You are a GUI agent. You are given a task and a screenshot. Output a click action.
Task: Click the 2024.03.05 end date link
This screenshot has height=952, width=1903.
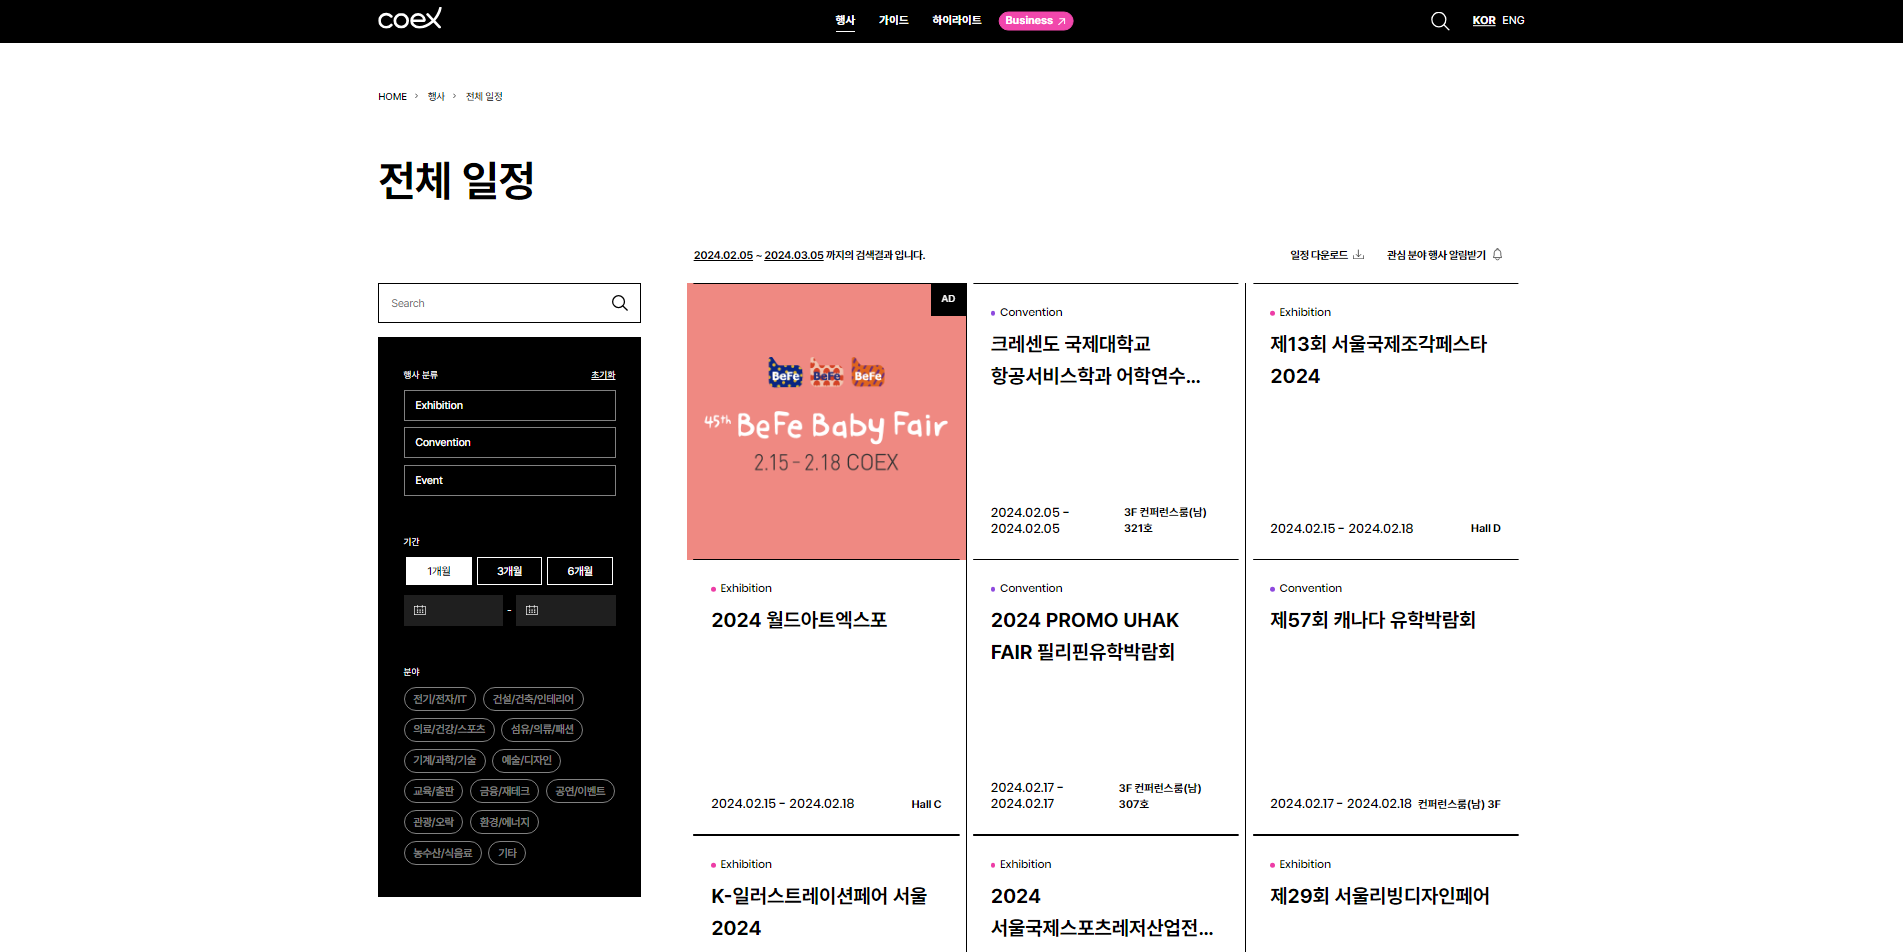(794, 255)
